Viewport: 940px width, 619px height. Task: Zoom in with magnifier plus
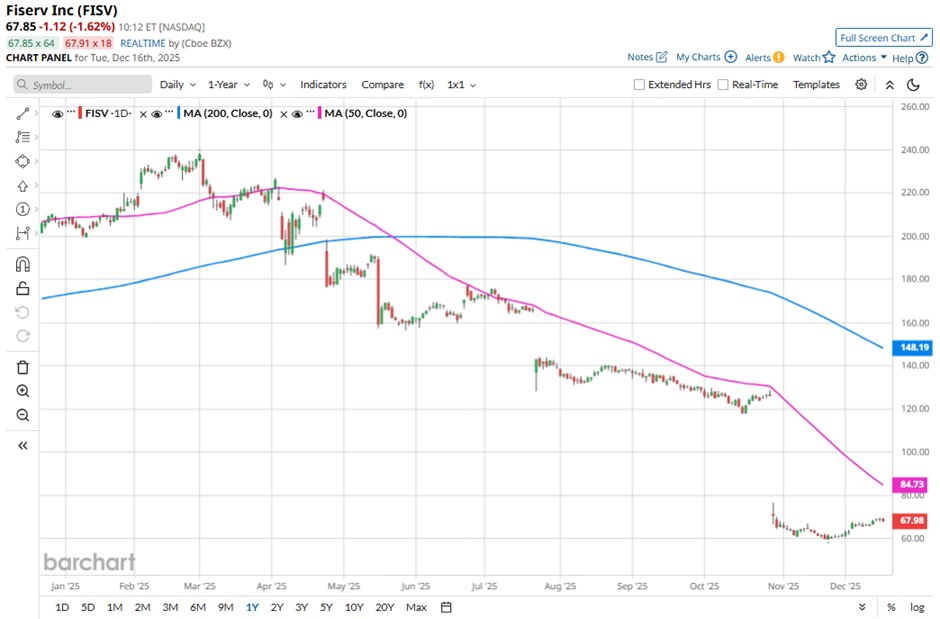coord(22,391)
